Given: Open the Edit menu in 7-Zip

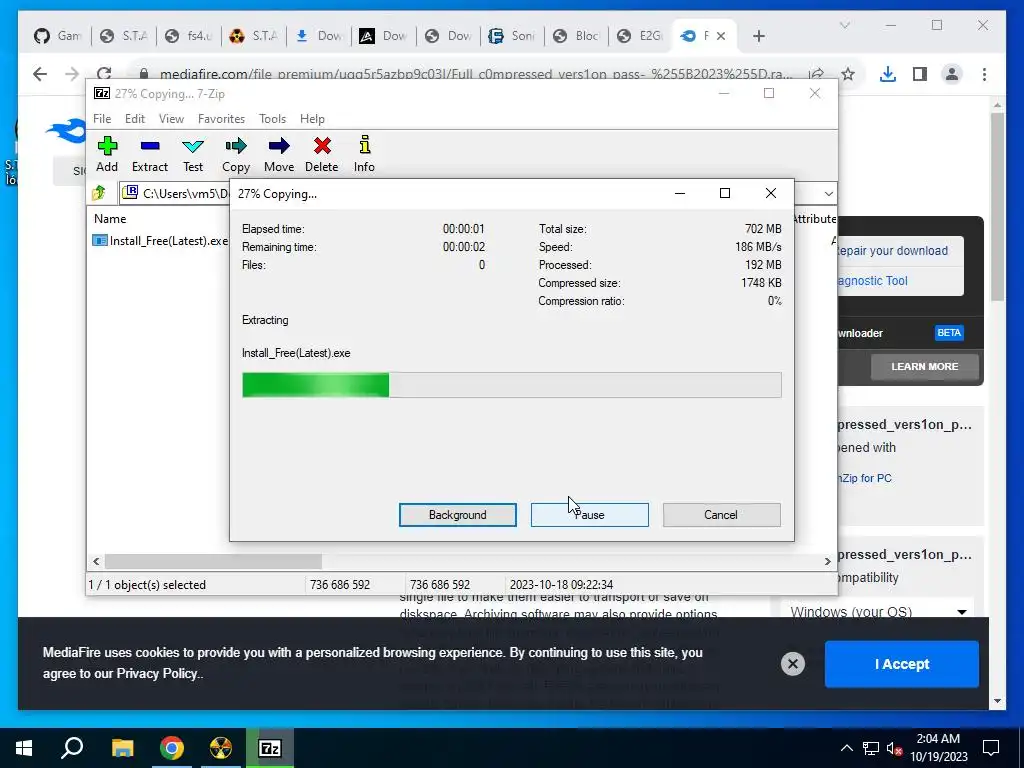Looking at the screenshot, I should (135, 119).
